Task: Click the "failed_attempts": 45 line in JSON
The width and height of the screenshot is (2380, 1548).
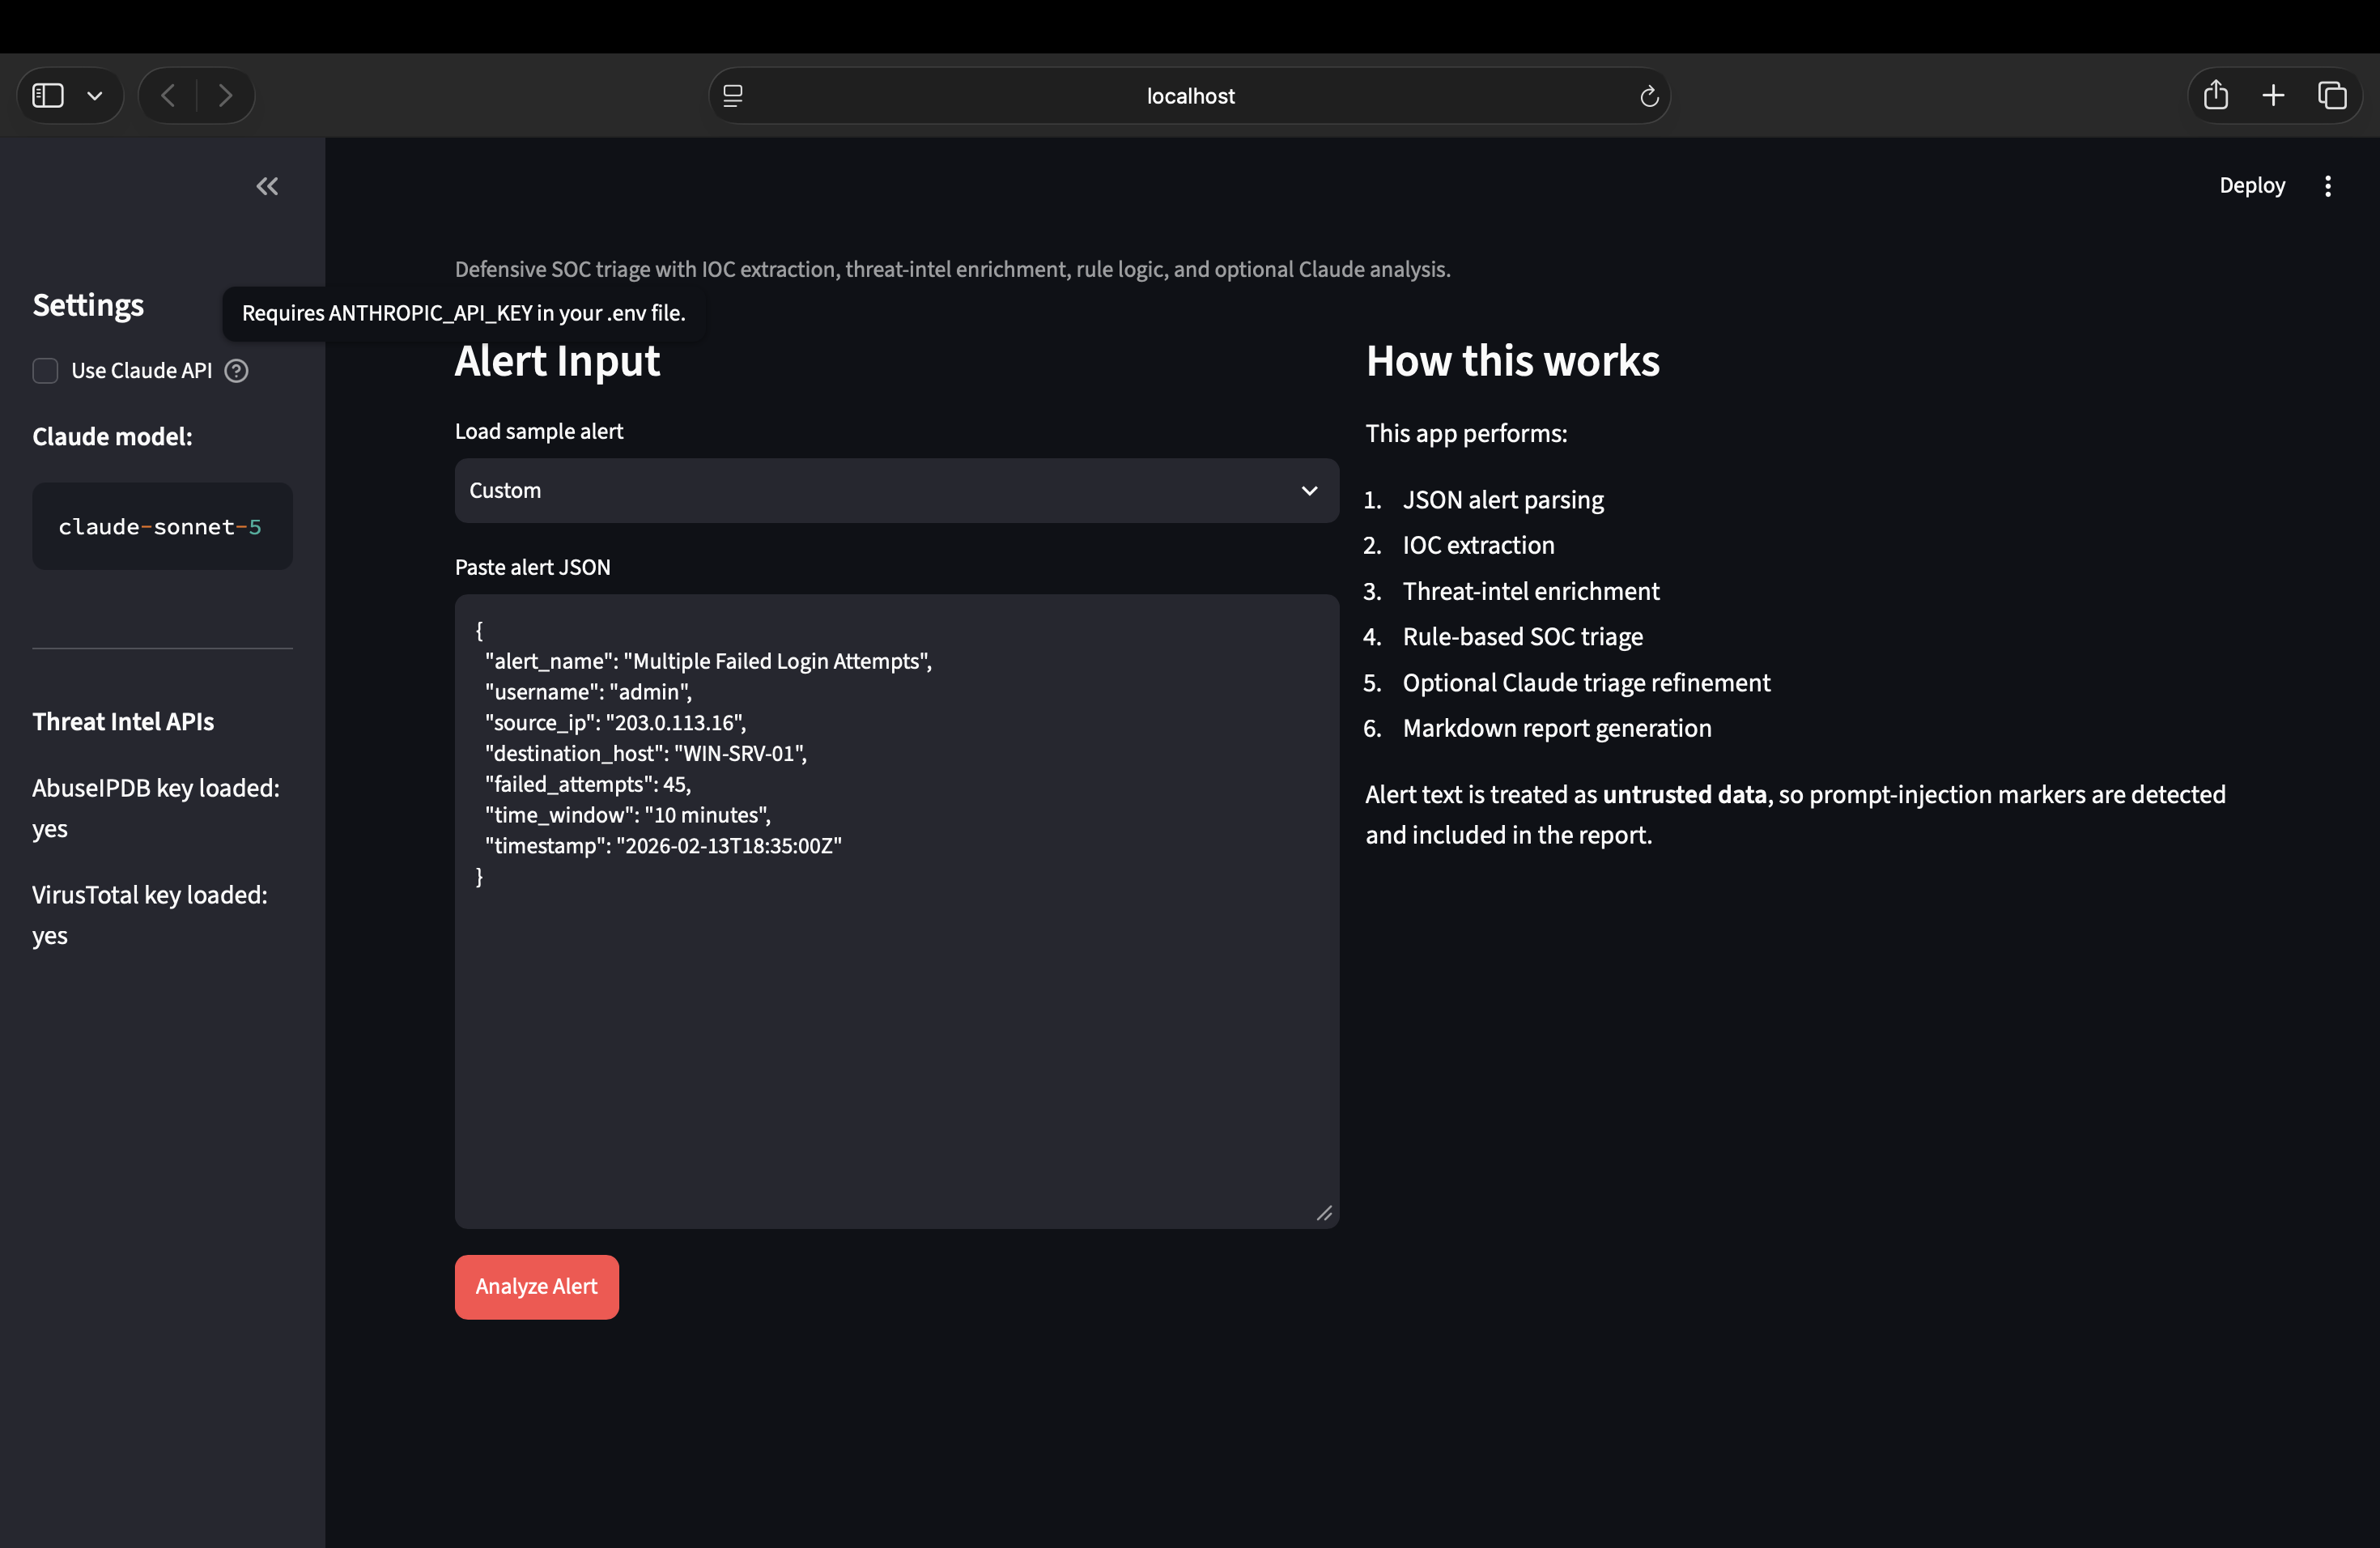Action: click(588, 785)
